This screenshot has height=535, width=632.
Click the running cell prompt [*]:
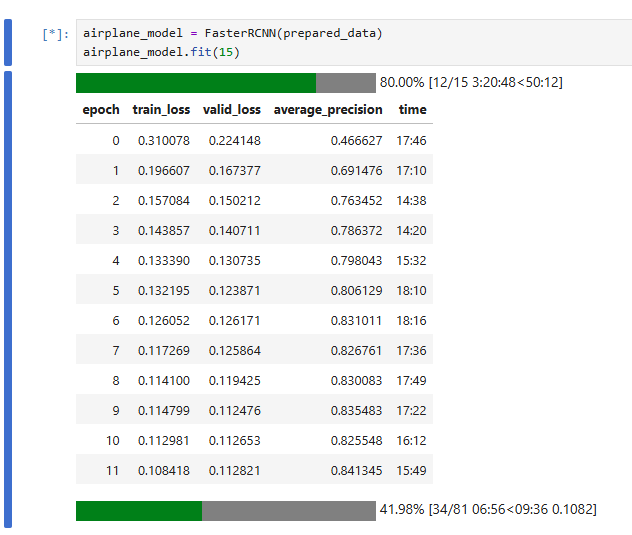tap(56, 34)
